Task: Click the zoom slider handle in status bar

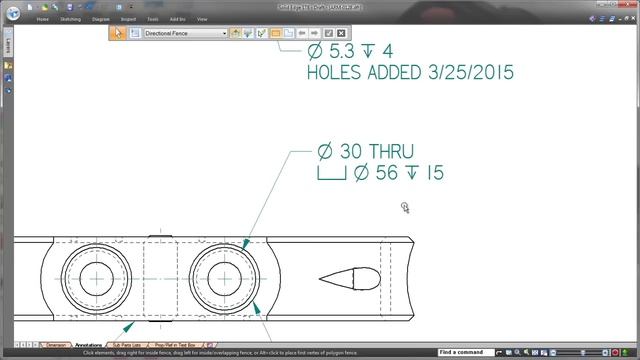Action: tap(583, 352)
